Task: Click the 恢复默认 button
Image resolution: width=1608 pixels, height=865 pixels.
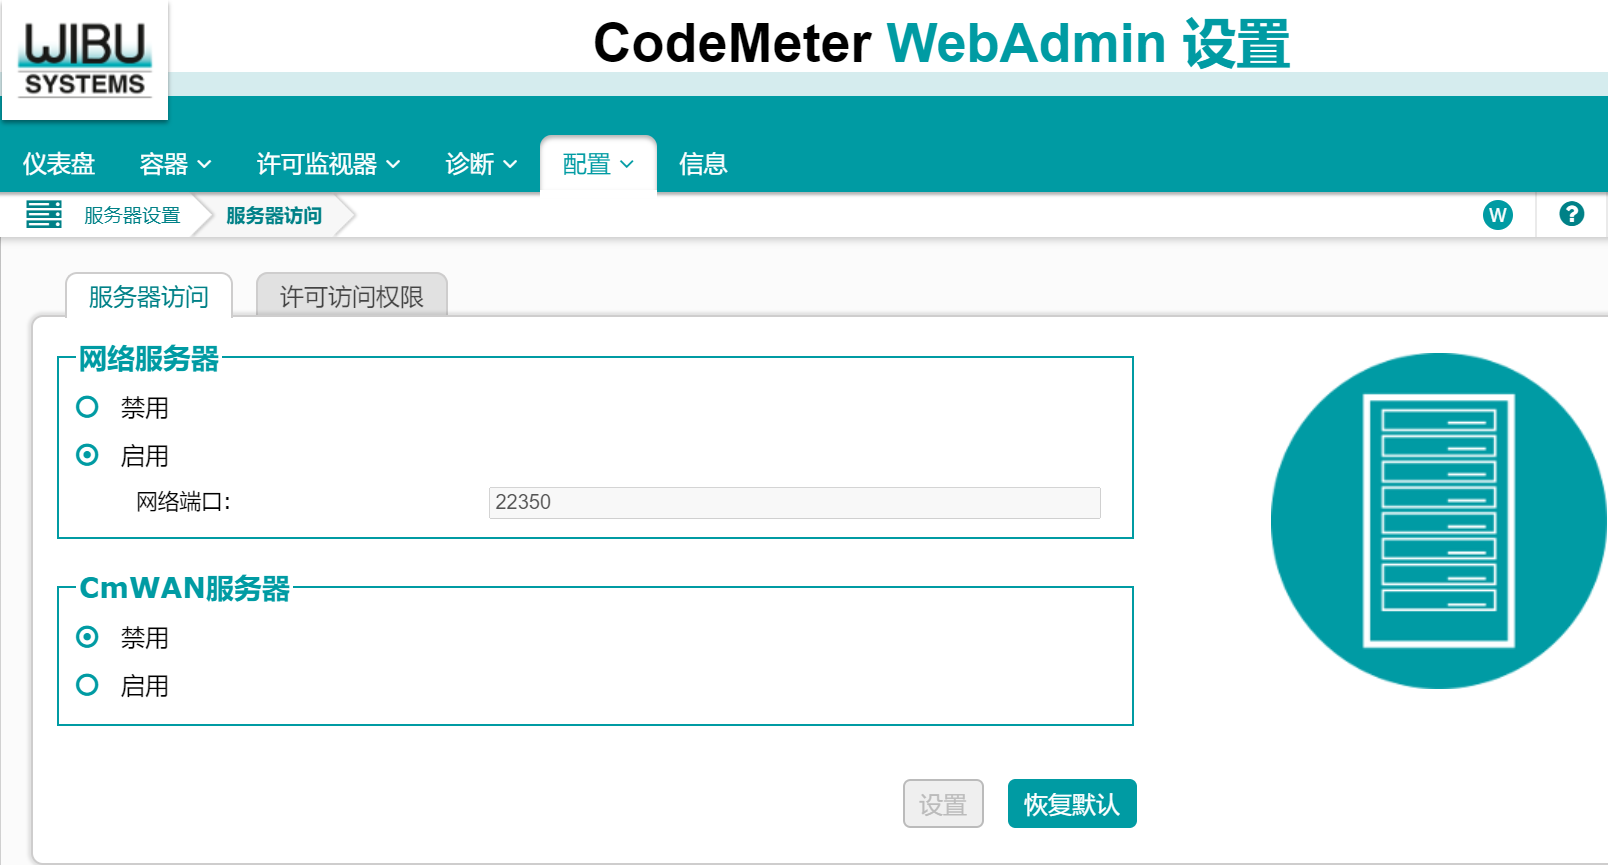Action: 1071,804
